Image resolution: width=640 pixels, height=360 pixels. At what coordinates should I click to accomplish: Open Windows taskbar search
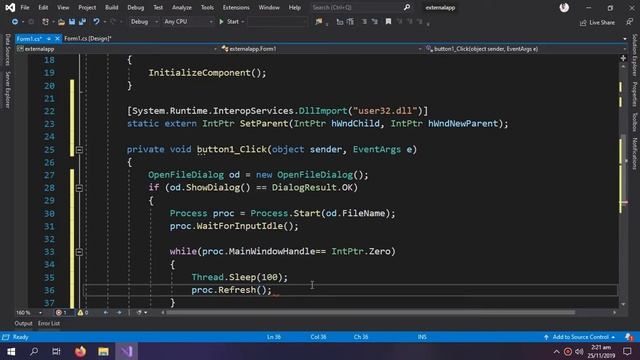pos(34,351)
